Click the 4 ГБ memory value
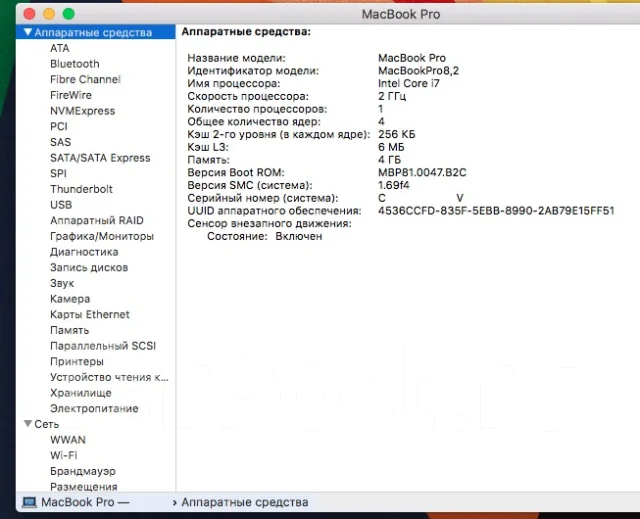Screen dimensions: 640x519 tap(389, 160)
